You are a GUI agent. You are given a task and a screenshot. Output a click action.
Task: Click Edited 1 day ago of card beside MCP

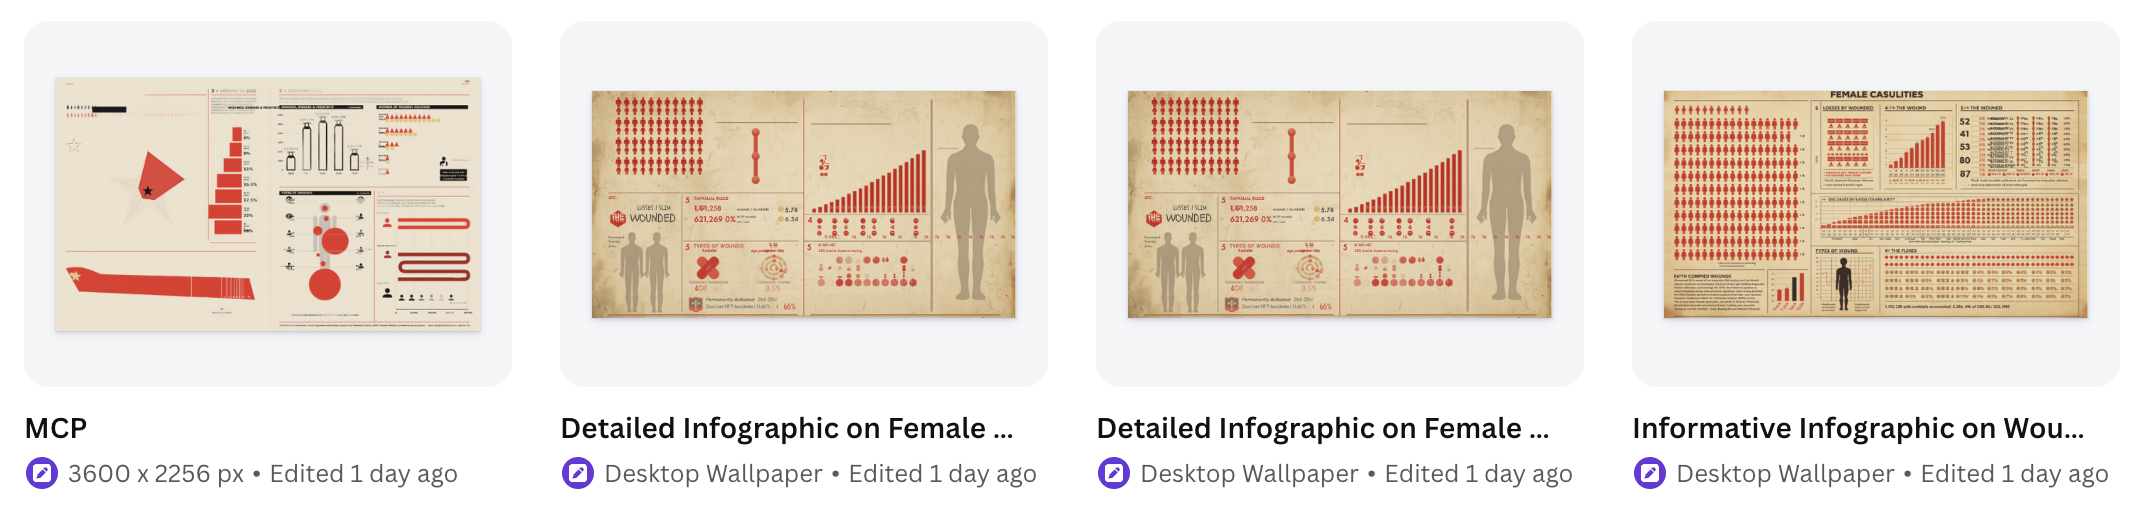point(943,474)
